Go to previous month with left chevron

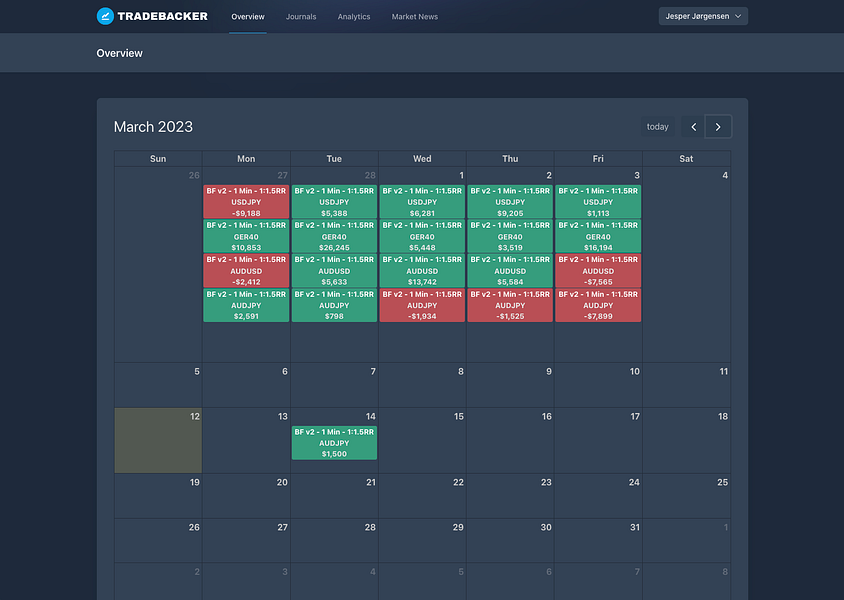(693, 127)
